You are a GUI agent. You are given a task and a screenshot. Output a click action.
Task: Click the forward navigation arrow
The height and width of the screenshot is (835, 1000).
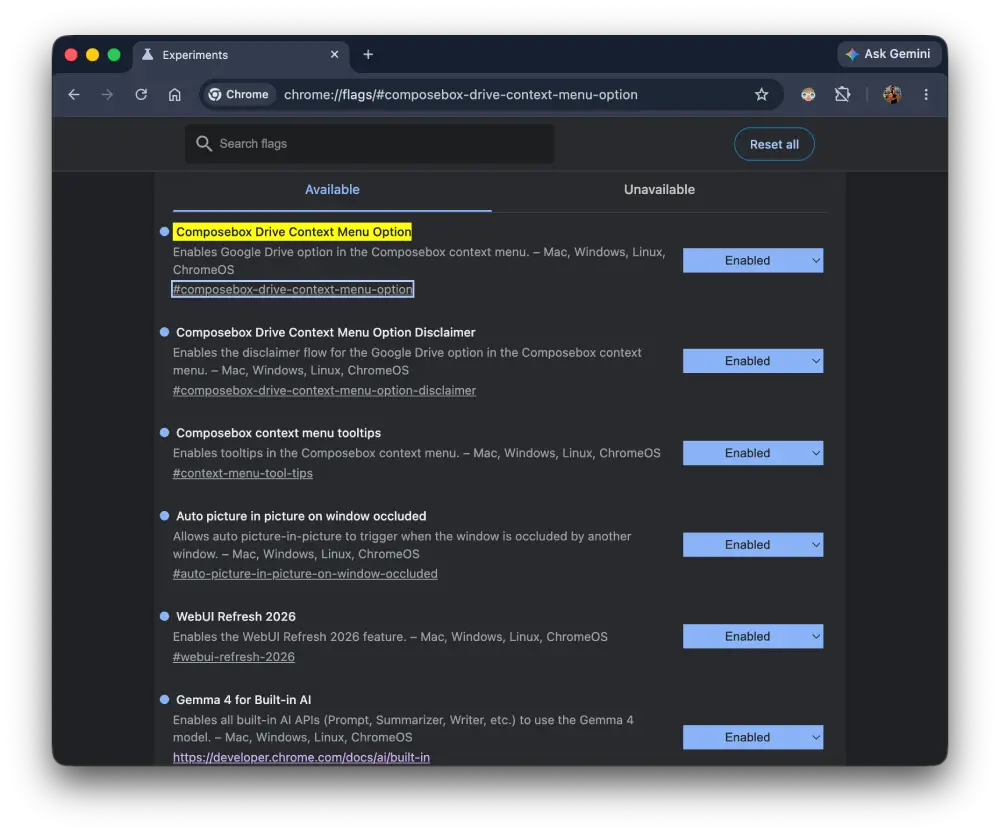[107, 94]
